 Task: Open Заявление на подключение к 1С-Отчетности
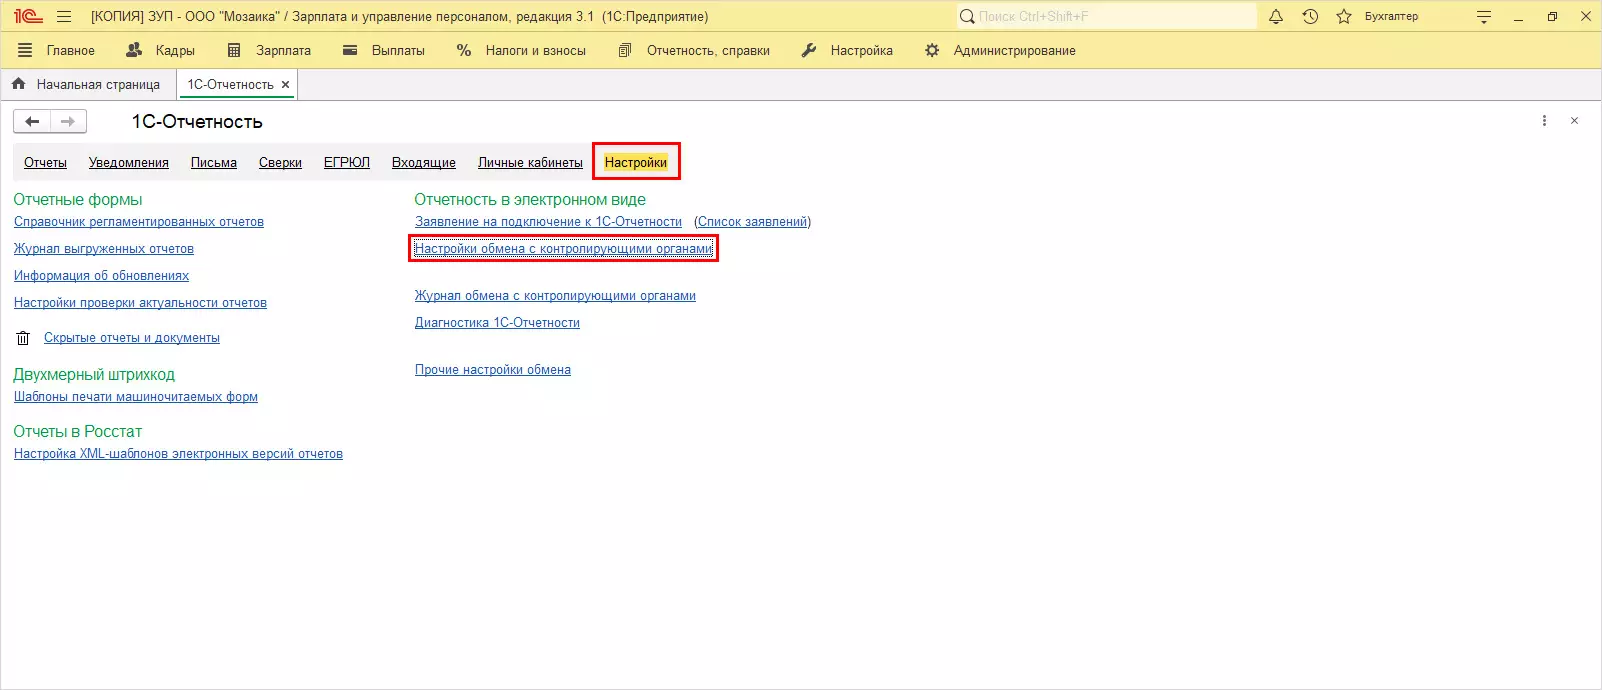548,222
